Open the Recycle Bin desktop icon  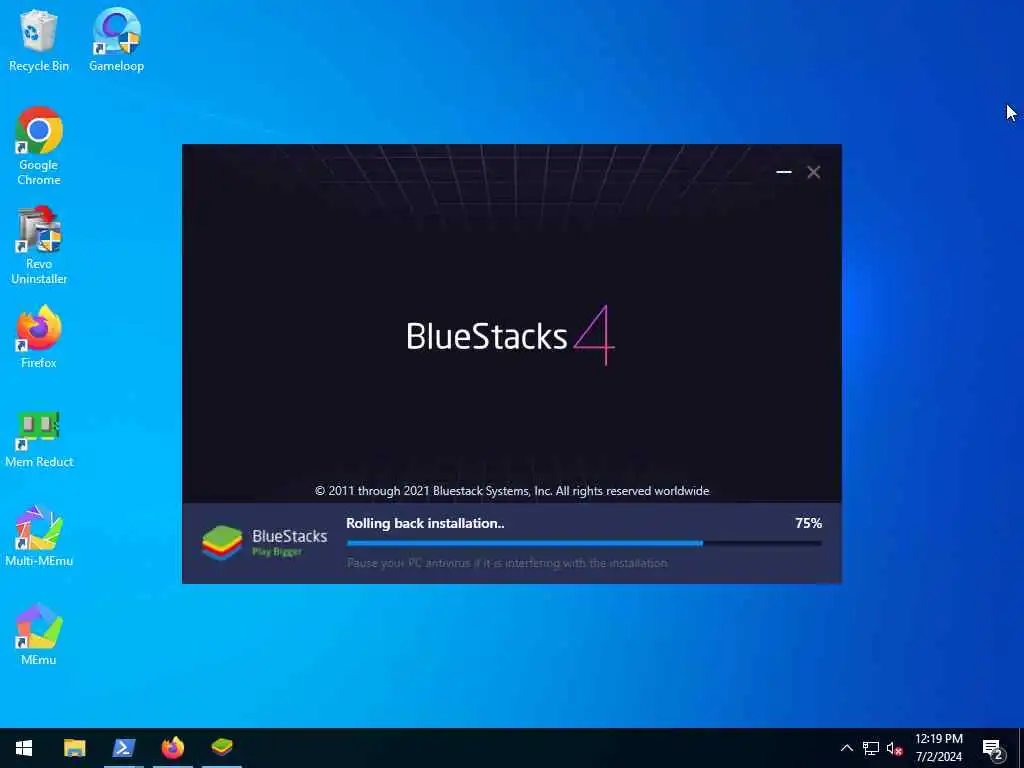coord(39,40)
